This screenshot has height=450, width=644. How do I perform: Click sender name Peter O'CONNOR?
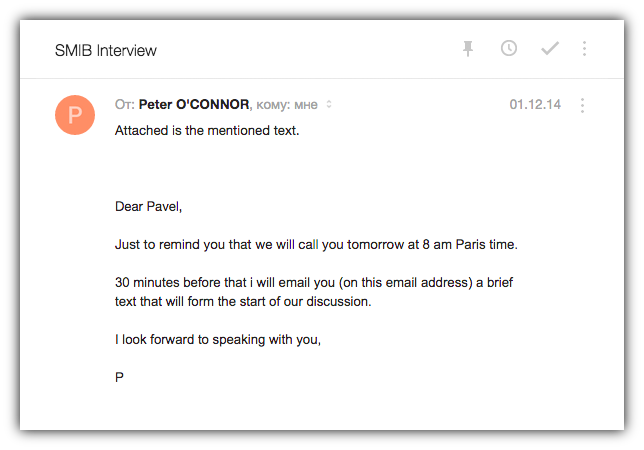click(x=194, y=104)
